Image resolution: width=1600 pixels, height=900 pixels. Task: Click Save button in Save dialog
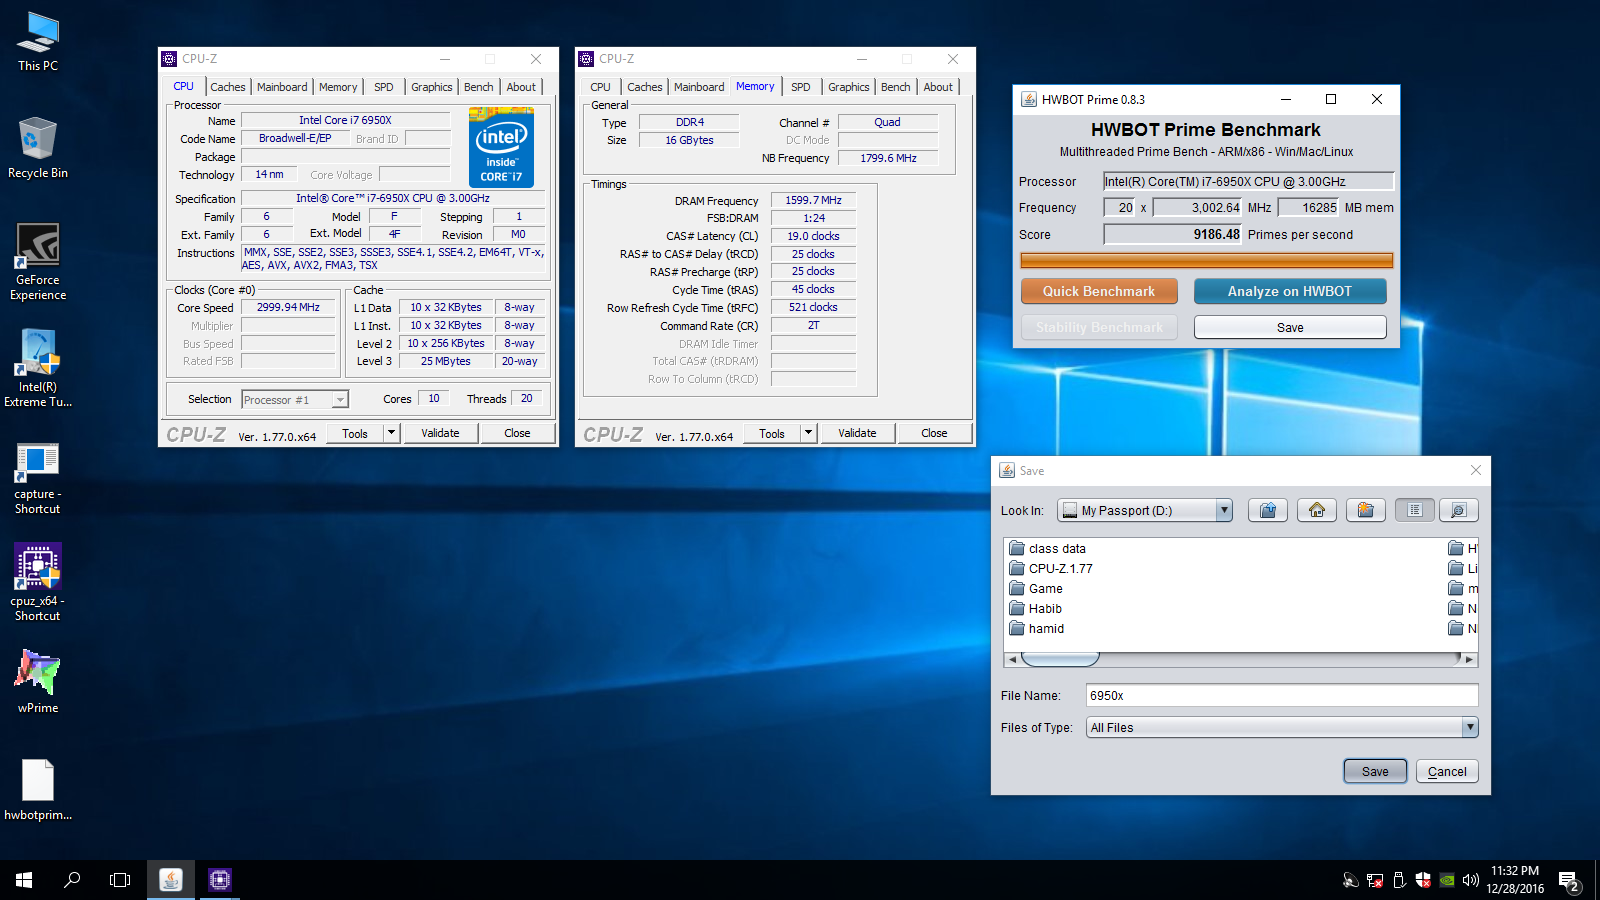(1375, 771)
